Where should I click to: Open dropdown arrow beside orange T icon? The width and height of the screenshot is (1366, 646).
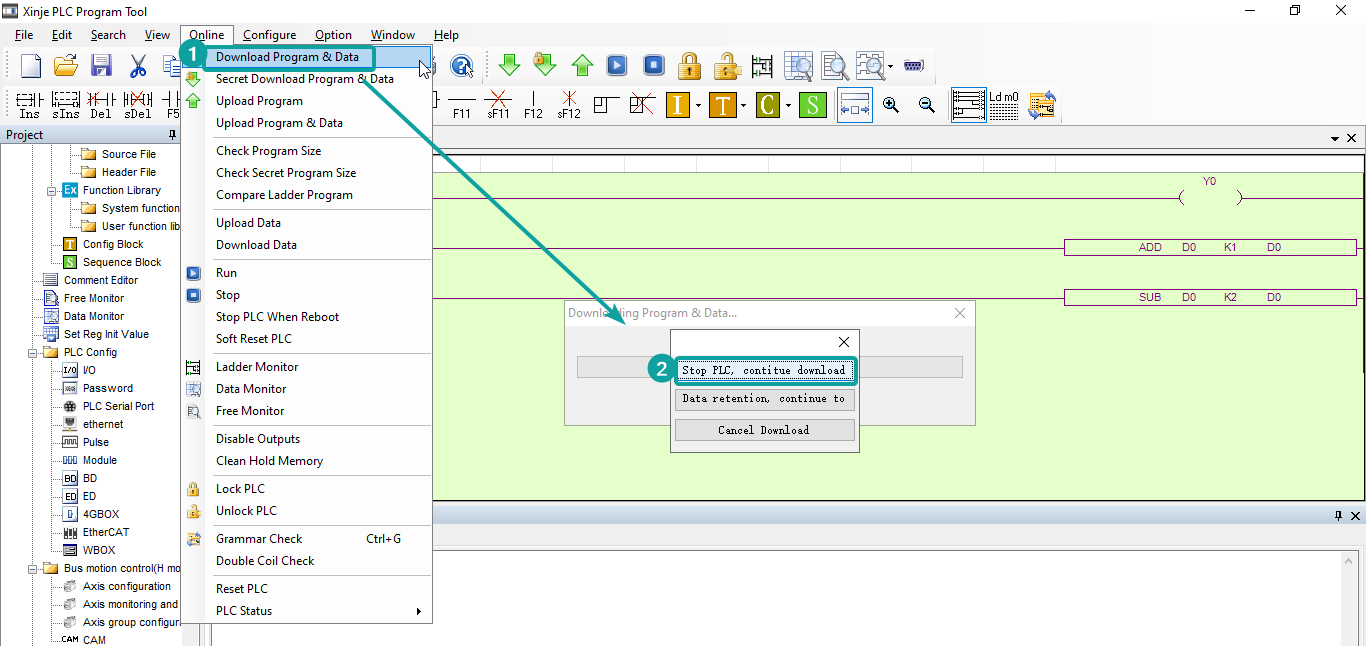[x=745, y=105]
